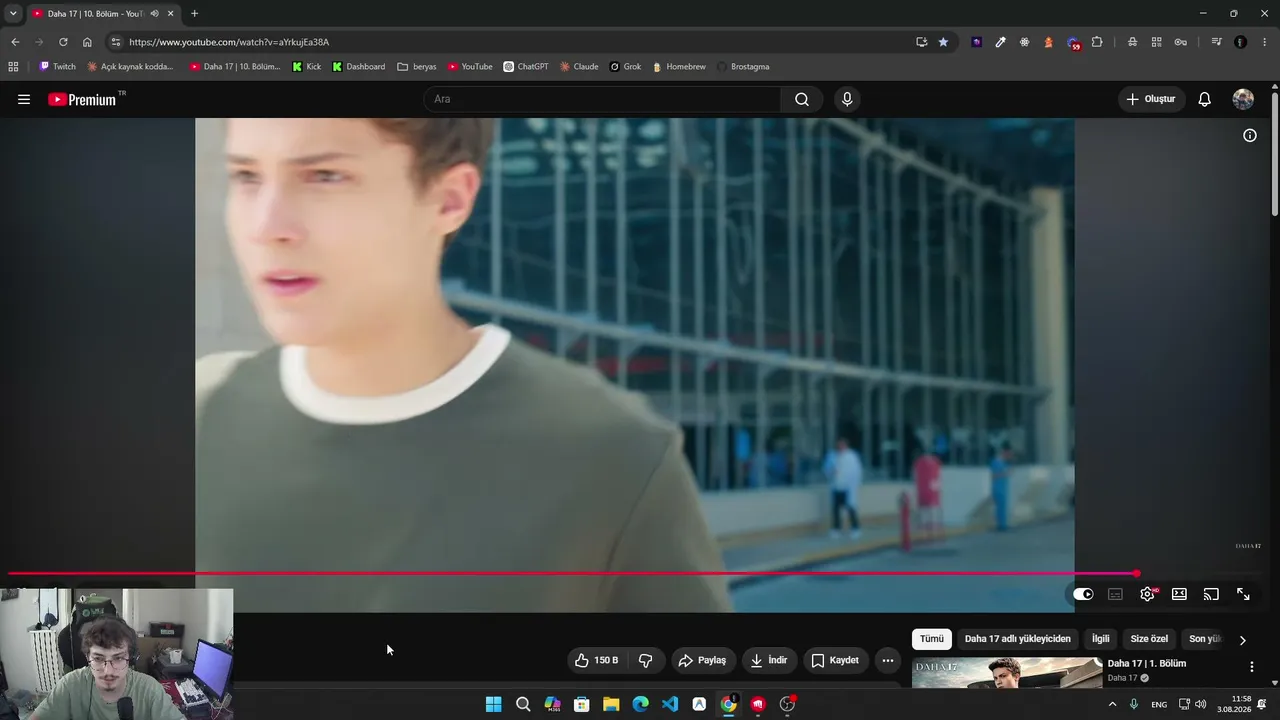Reload the page
The height and width of the screenshot is (720, 1280).
(x=63, y=42)
